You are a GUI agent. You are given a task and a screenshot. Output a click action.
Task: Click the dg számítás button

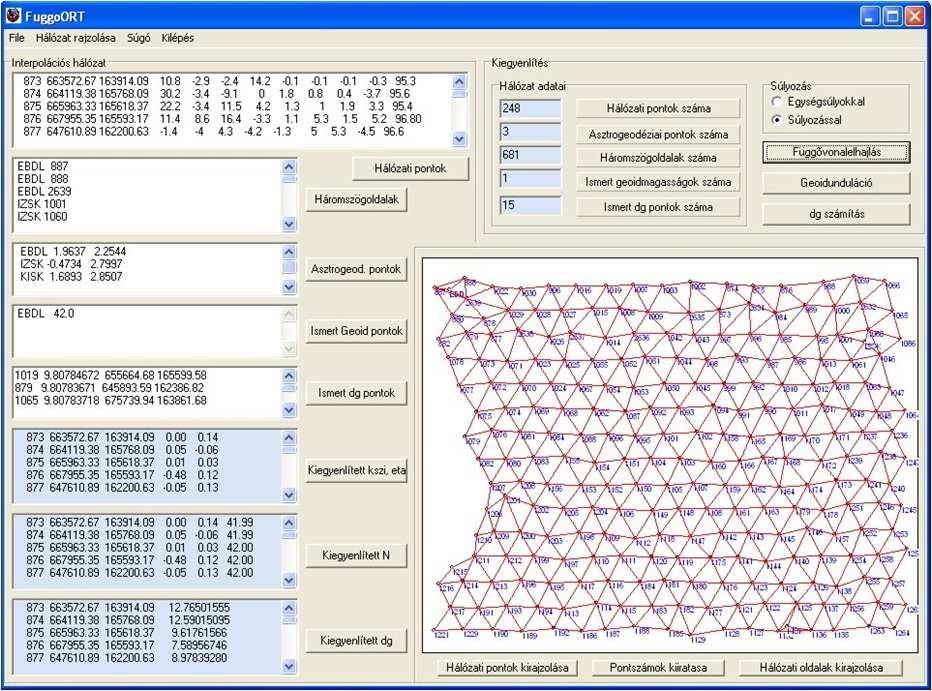836,214
